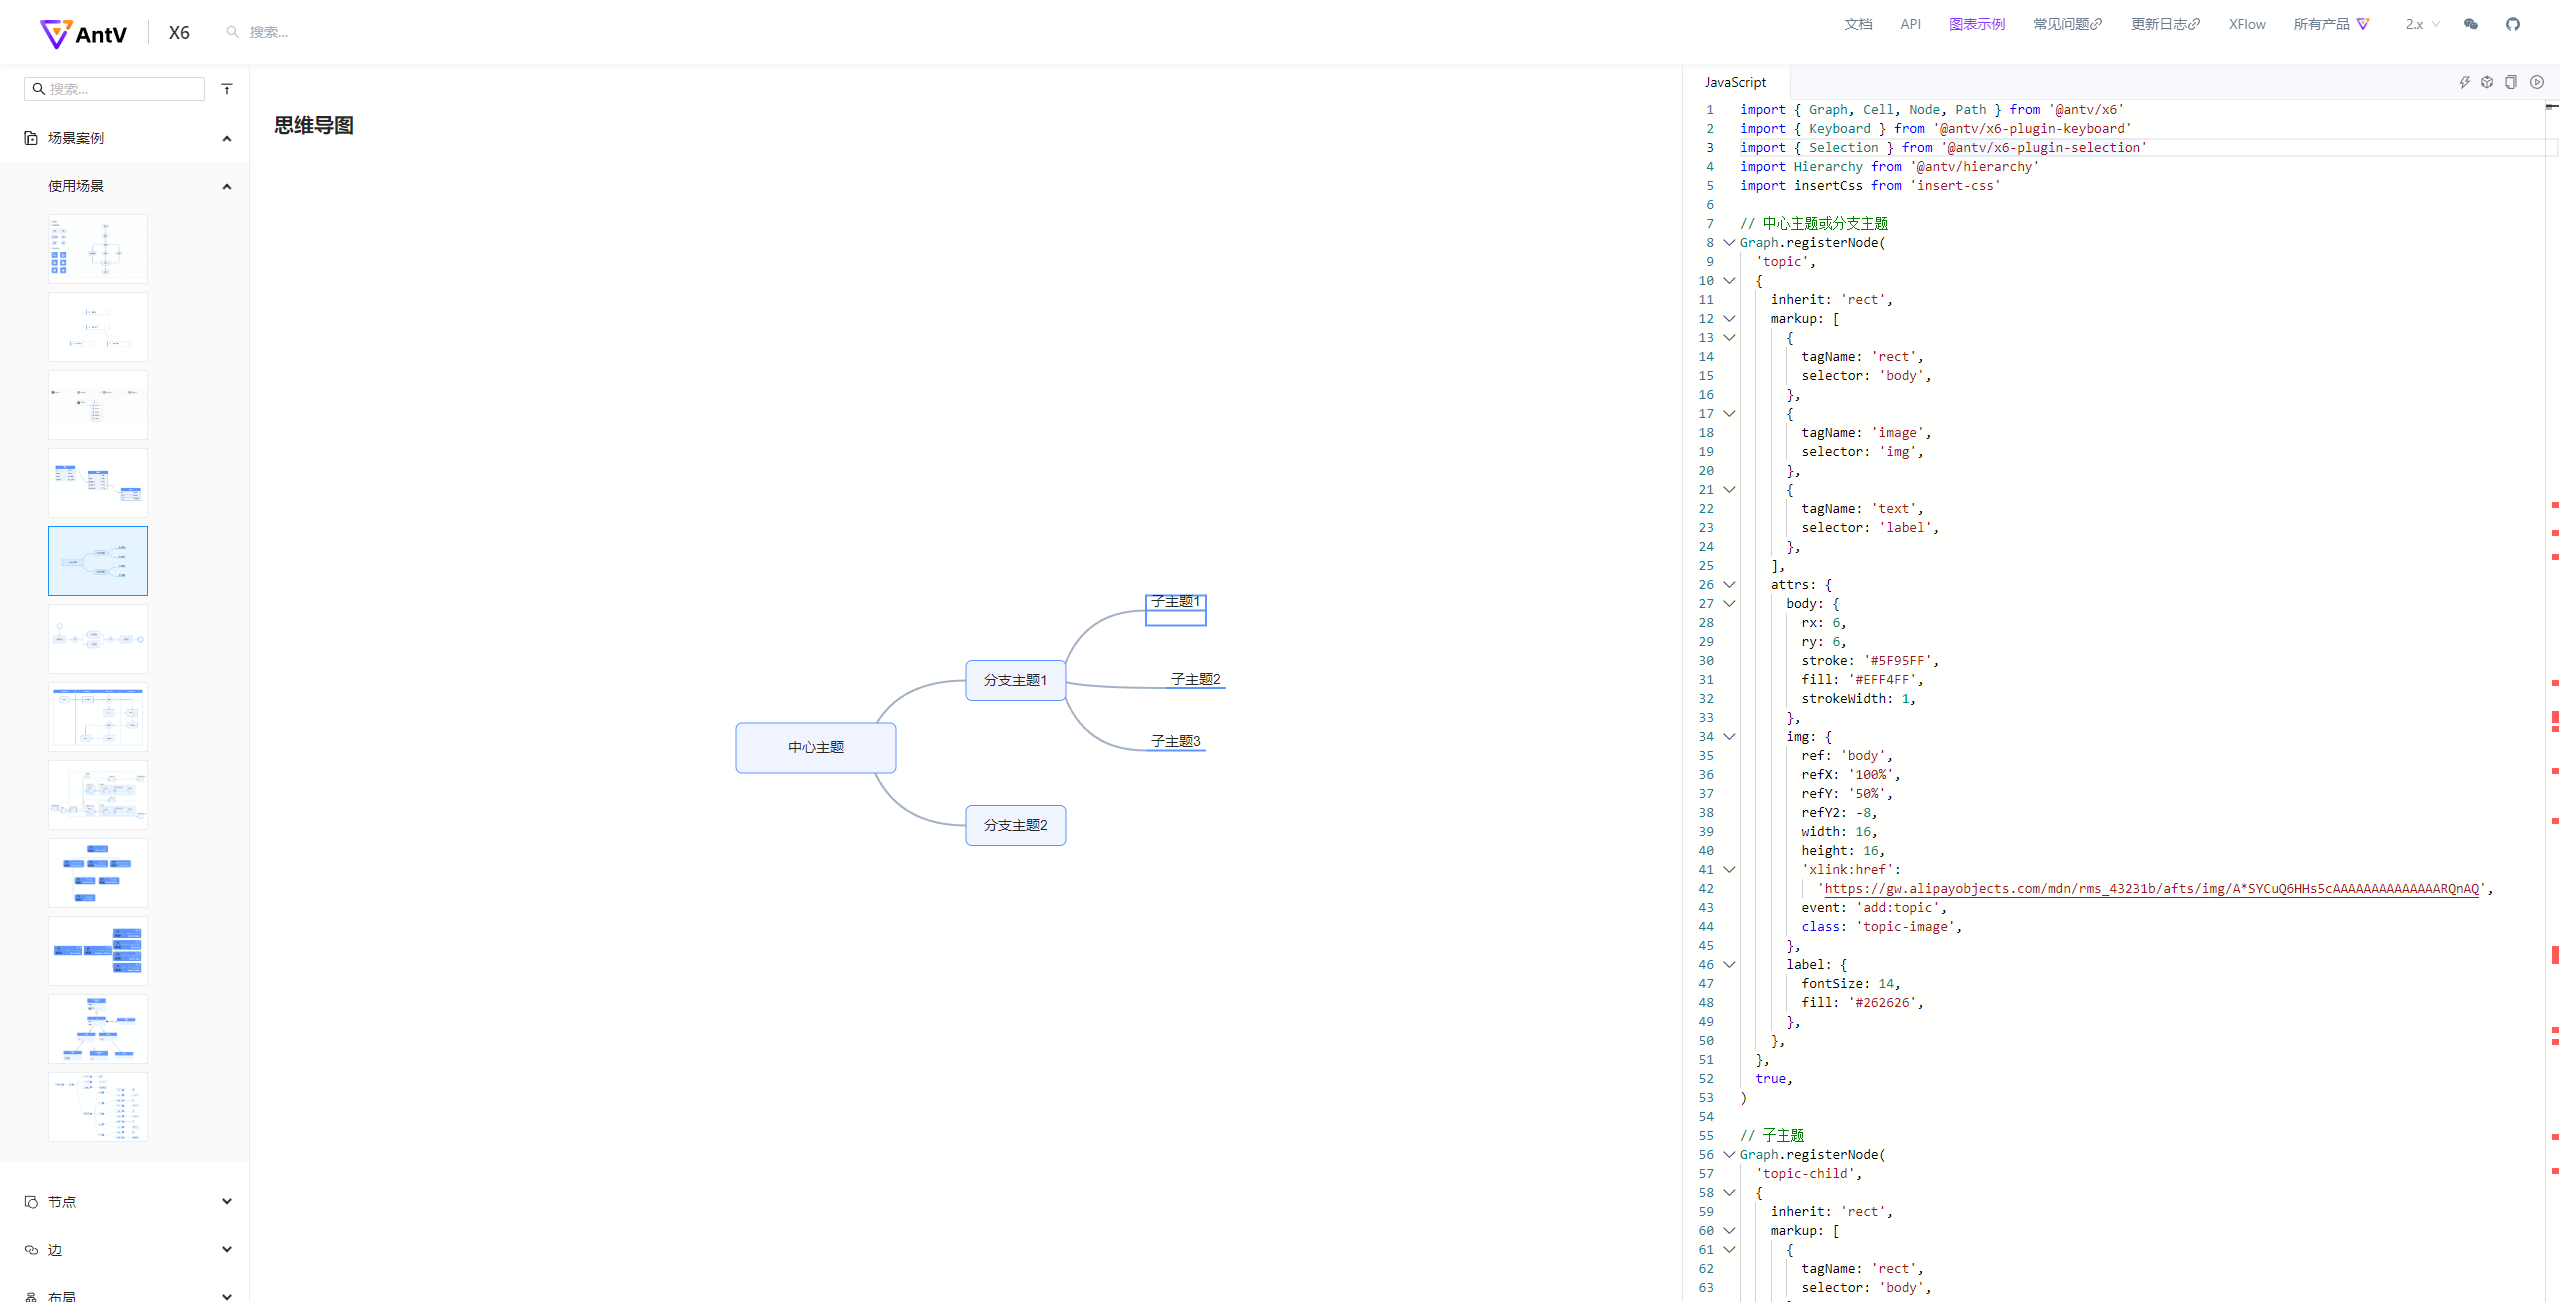This screenshot has width=2560, height=1302.
Task: Click the AntV icon beside 所有产品
Action: click(2363, 25)
